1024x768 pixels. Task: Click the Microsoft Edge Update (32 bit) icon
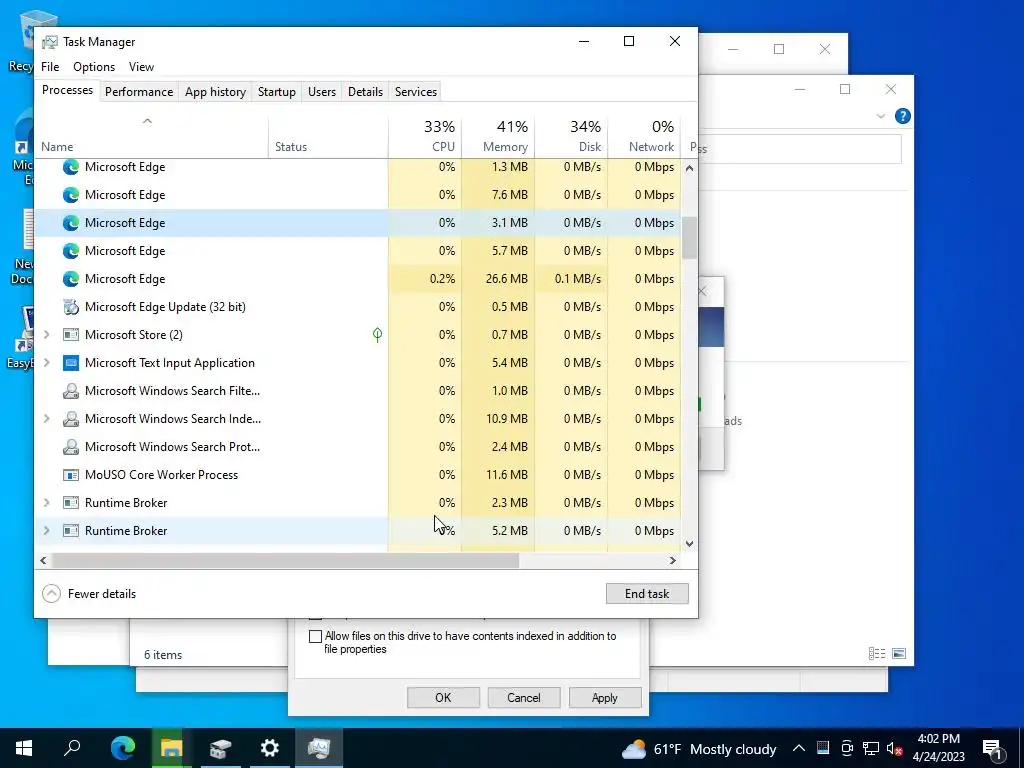[71, 307]
